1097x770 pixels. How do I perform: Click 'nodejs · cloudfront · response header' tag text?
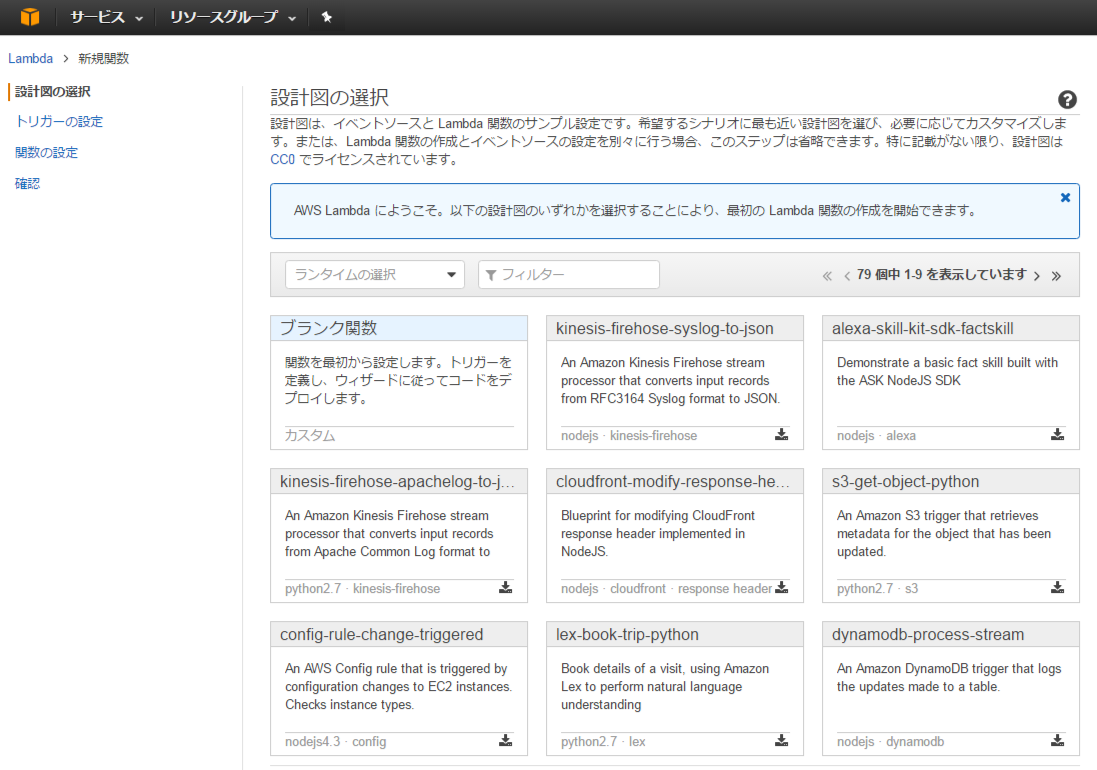[x=666, y=589]
